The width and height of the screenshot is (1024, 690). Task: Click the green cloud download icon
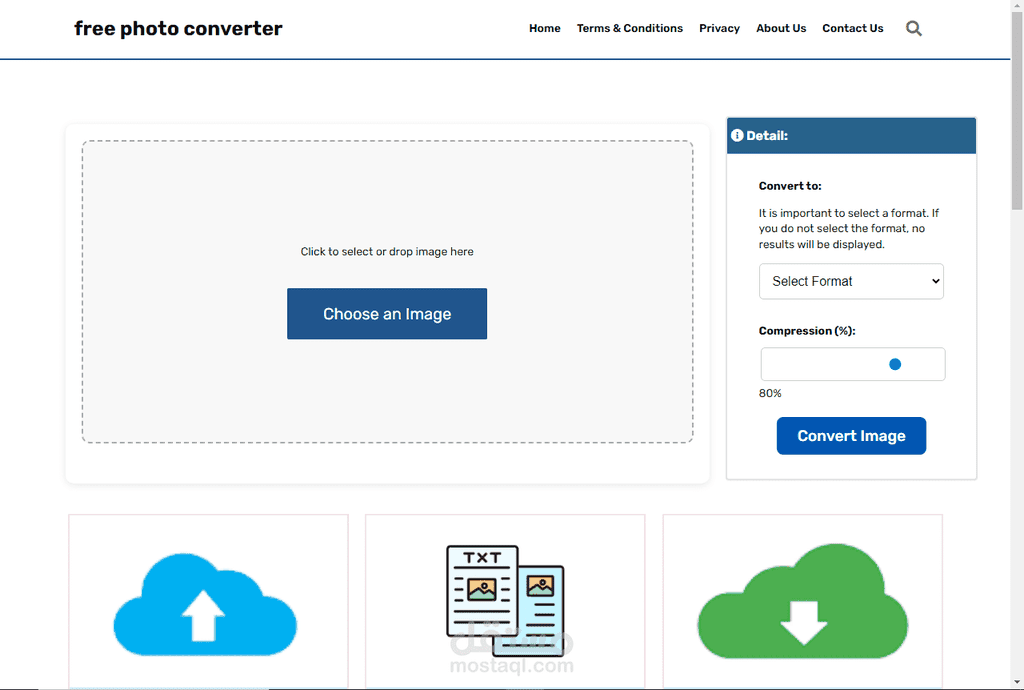click(x=803, y=601)
